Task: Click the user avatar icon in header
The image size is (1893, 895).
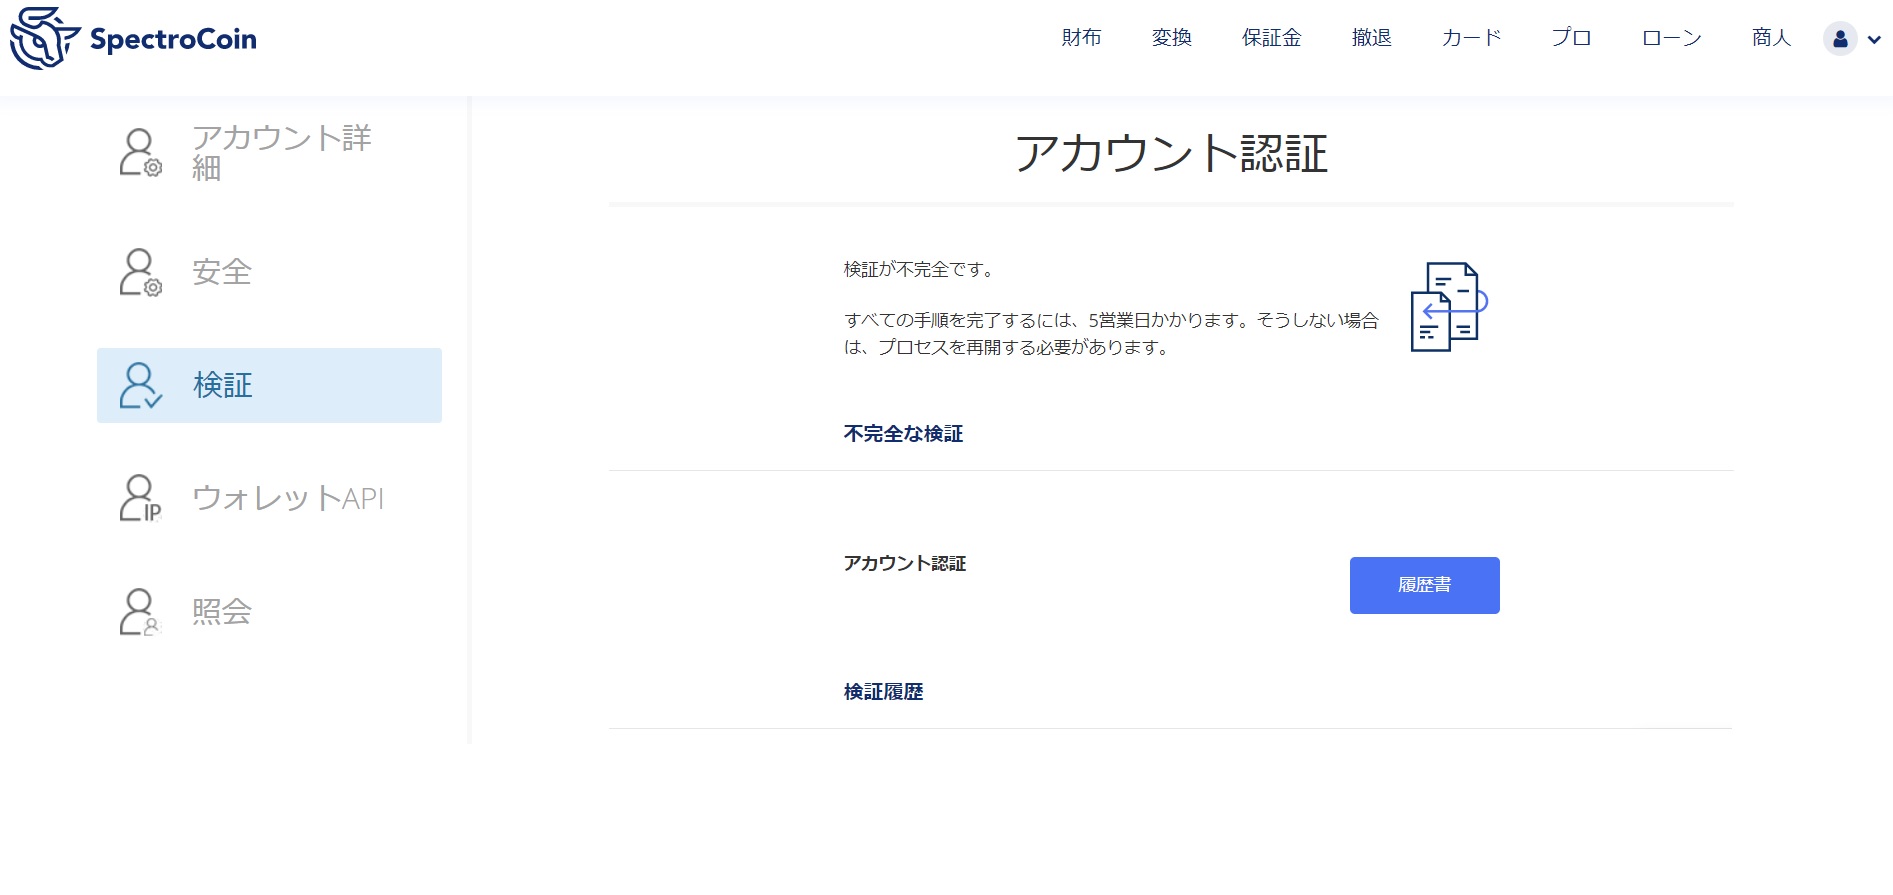Action: click(1839, 39)
